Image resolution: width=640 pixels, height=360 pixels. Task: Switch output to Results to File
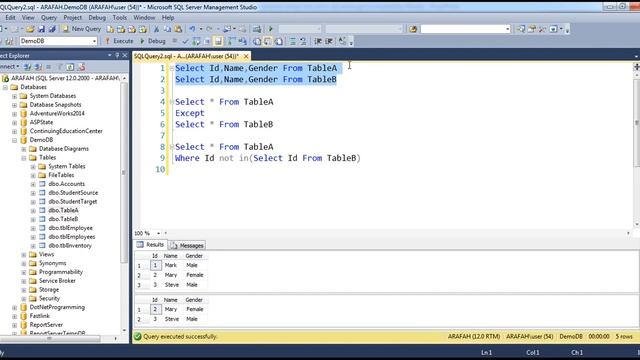tap(279, 41)
